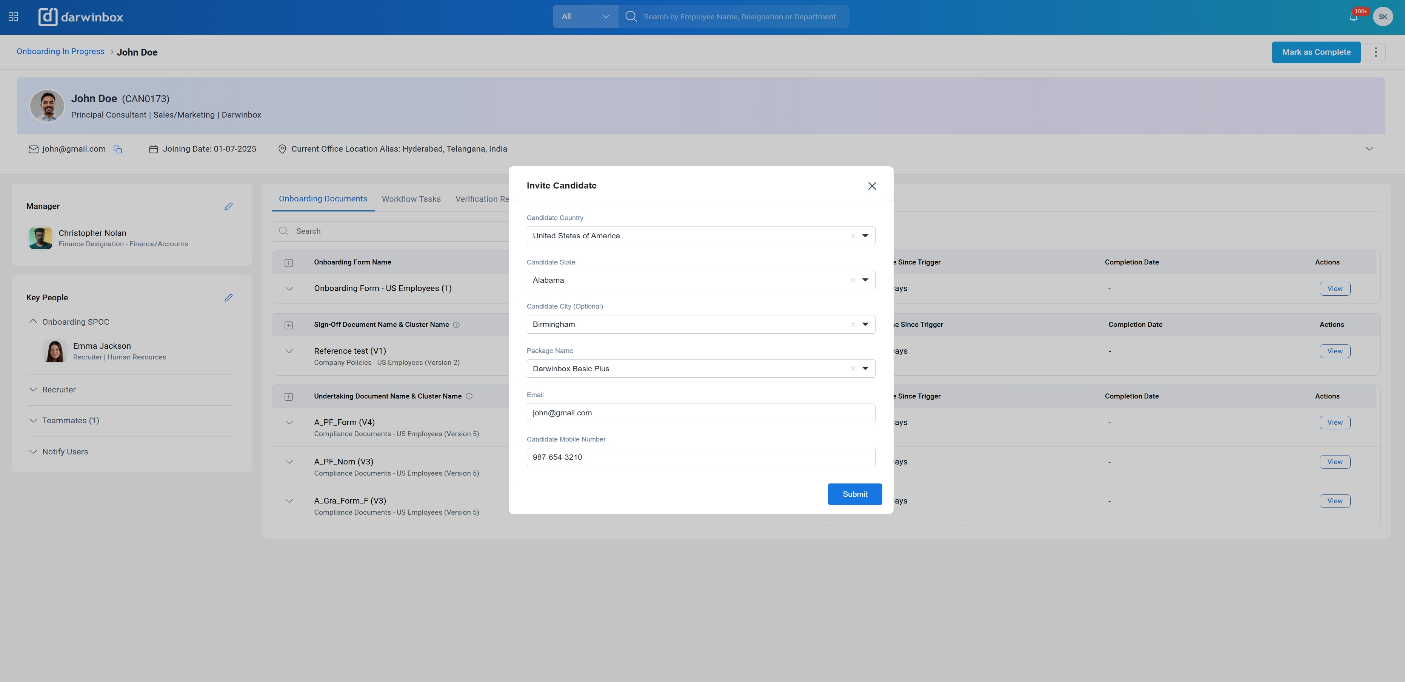Go to Onboarding In Progress breadcrumb
Screen dimensions: 1405x682
[x=60, y=52]
